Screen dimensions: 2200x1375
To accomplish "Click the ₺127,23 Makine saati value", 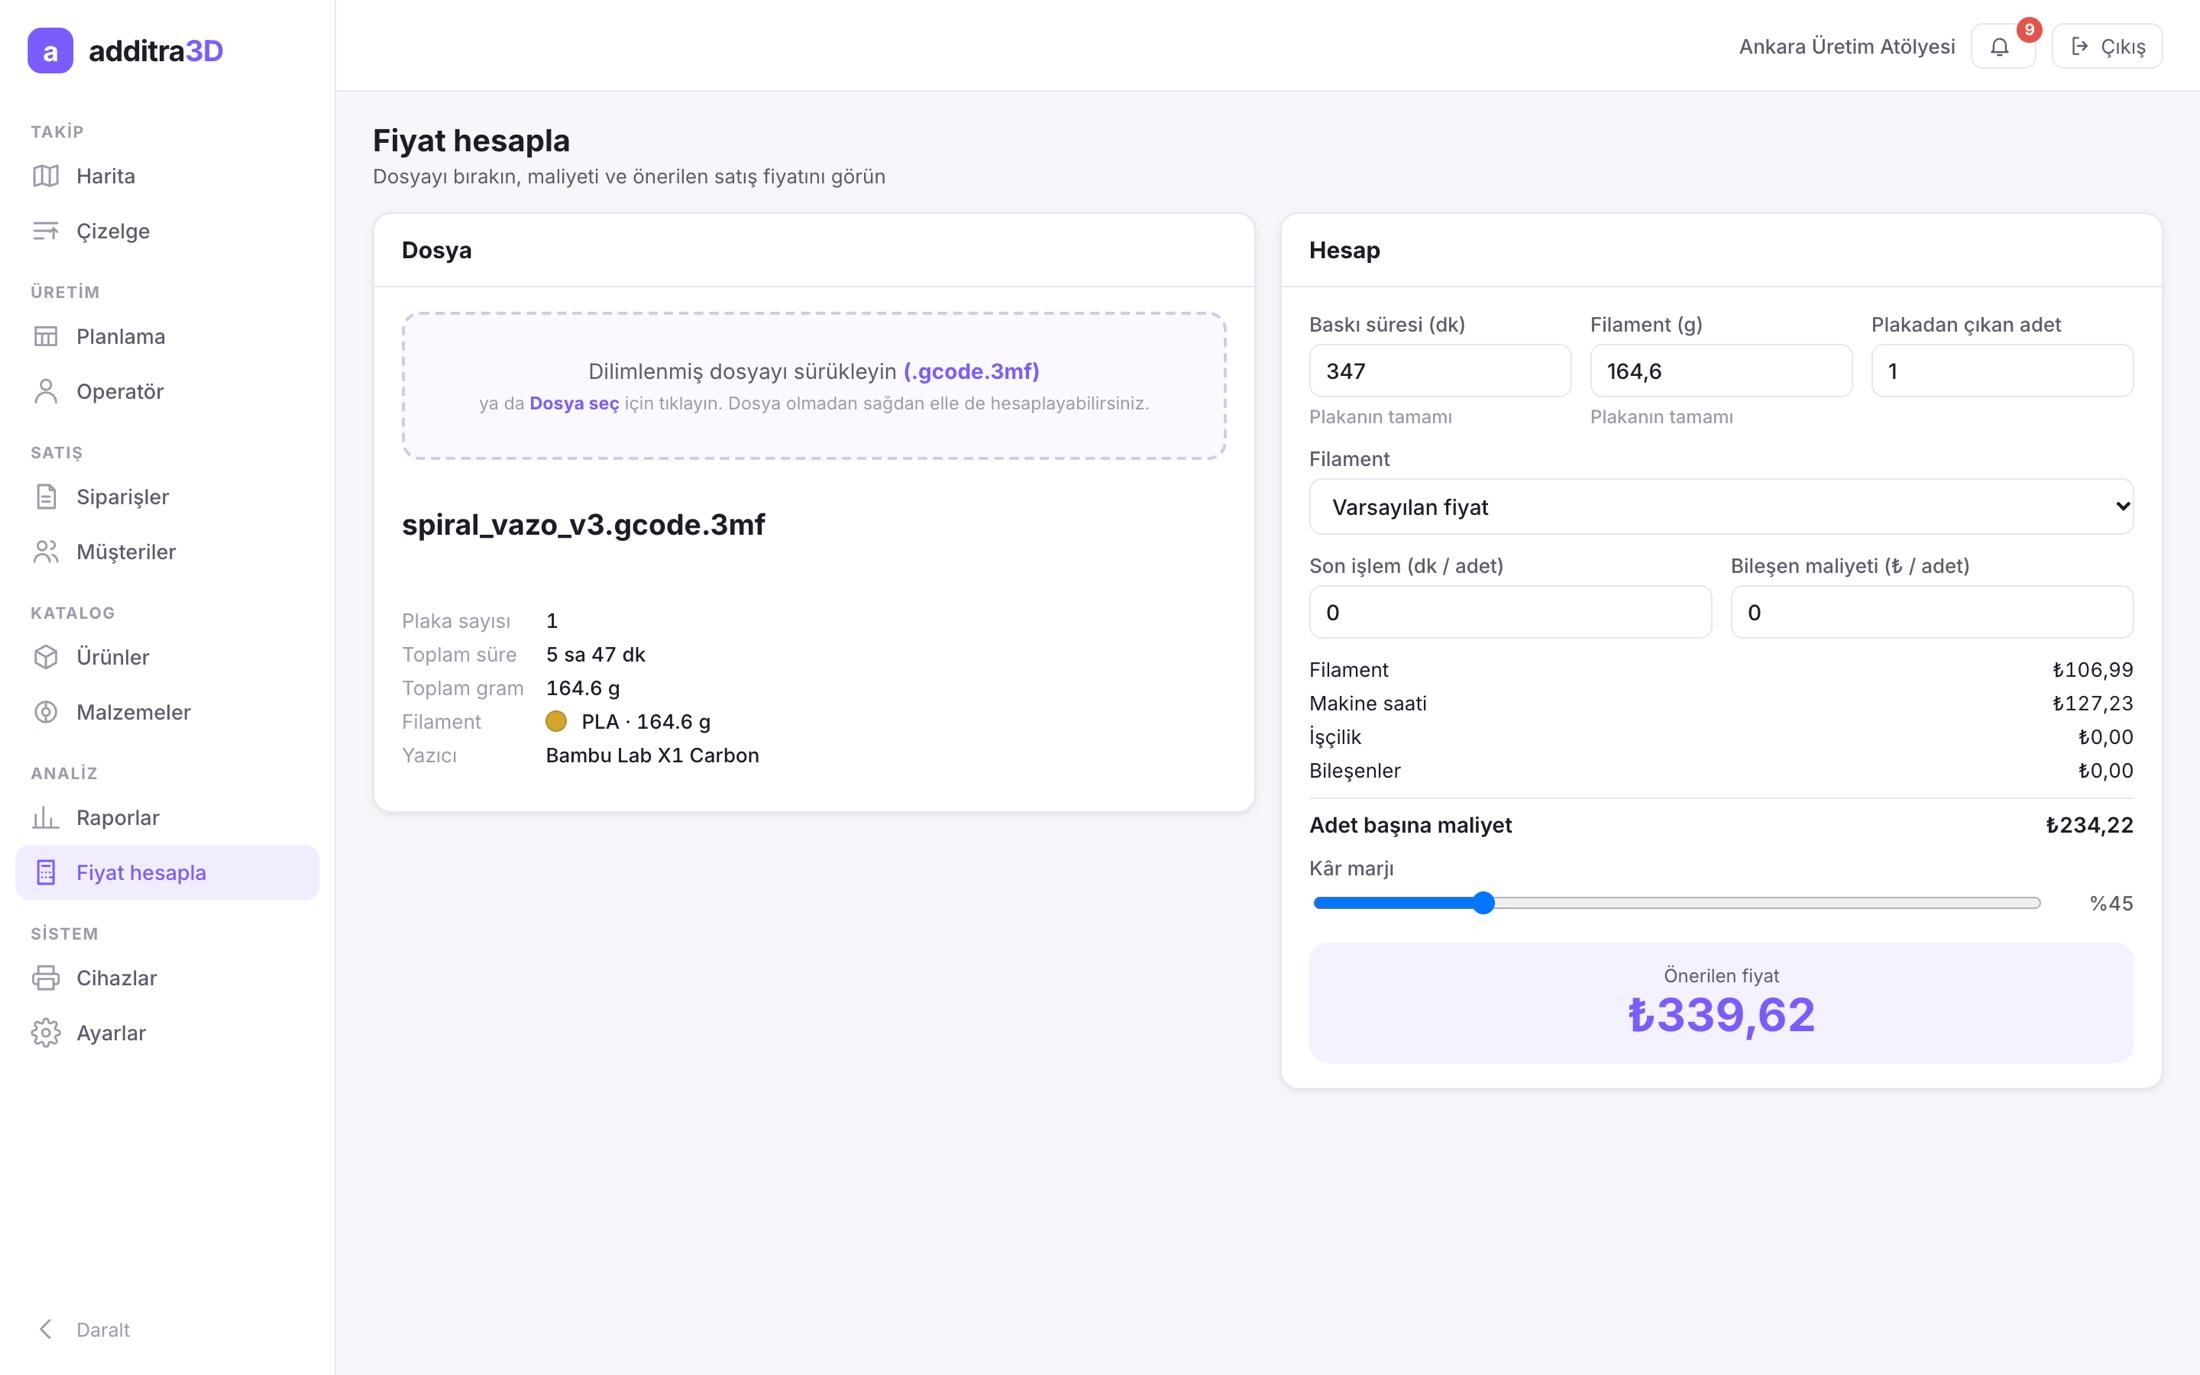I will tap(2092, 703).
